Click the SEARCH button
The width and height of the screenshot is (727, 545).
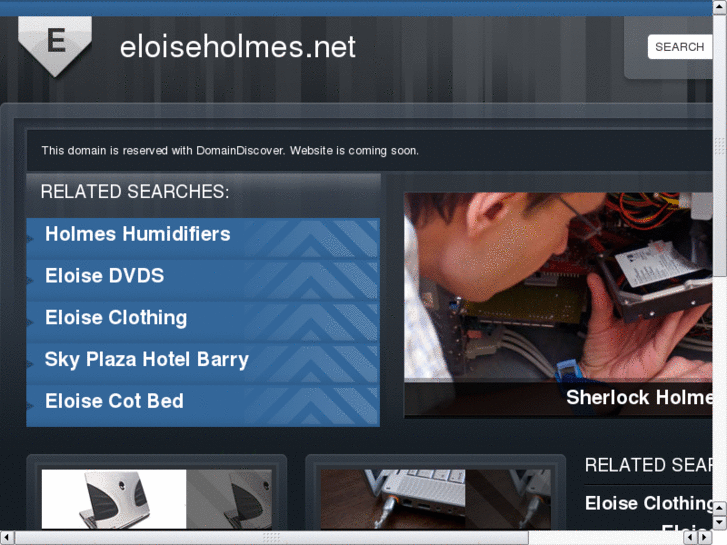point(679,47)
